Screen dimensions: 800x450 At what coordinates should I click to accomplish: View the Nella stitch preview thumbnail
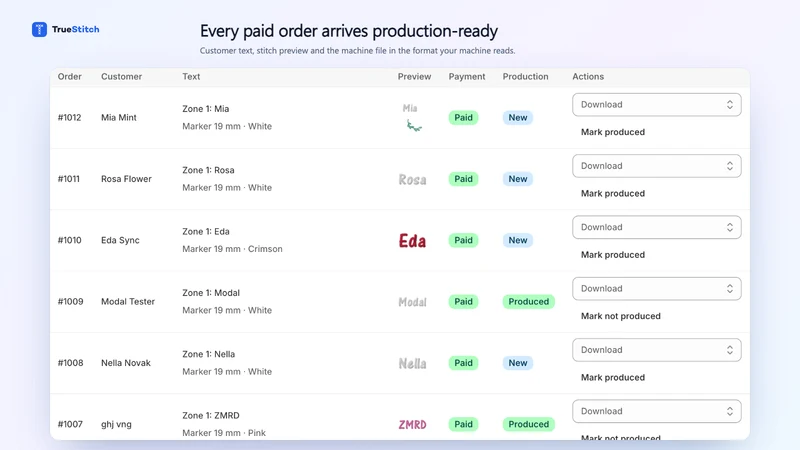point(412,363)
